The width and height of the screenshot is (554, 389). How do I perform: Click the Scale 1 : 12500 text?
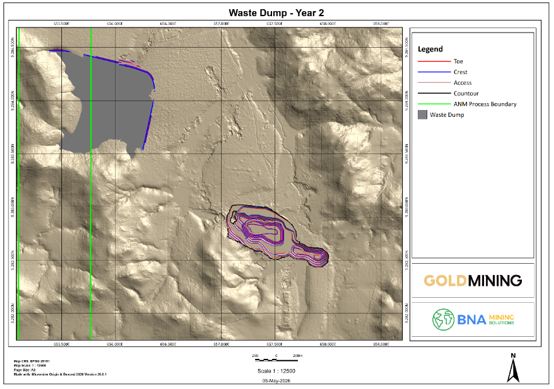click(x=276, y=371)
